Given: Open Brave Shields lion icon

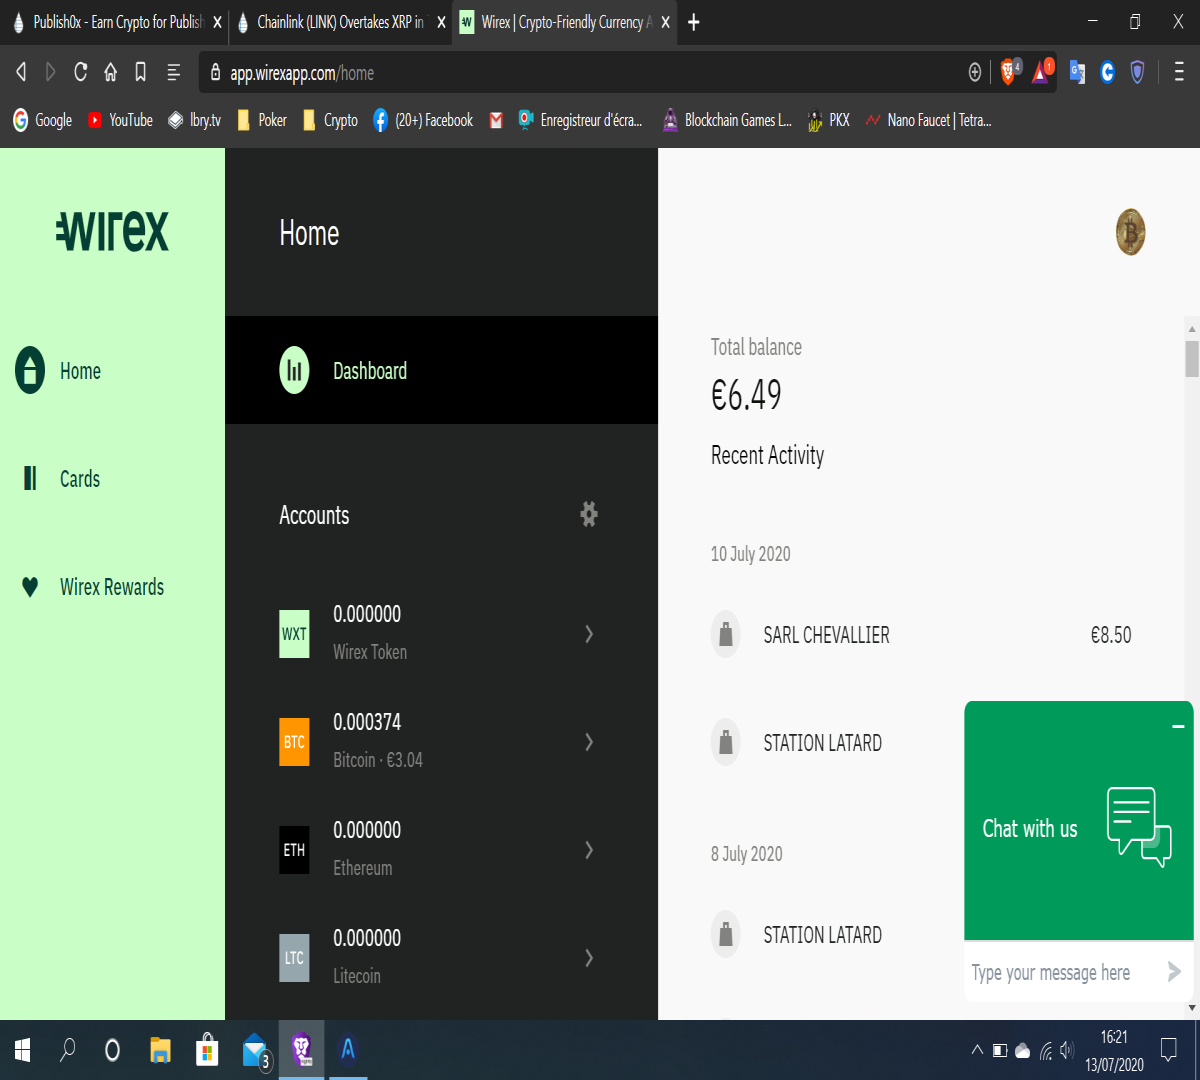Looking at the screenshot, I should pos(1009,71).
